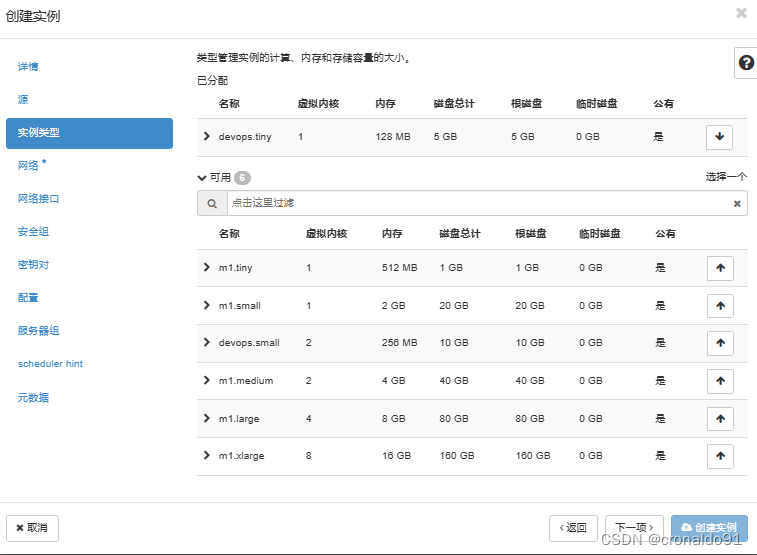Click the 名称 header in available table

coord(229,234)
